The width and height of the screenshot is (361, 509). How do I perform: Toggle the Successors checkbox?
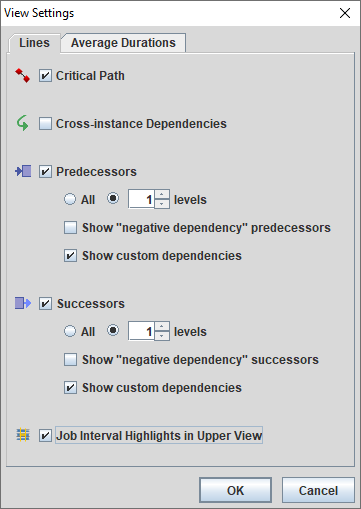[x=45, y=304]
